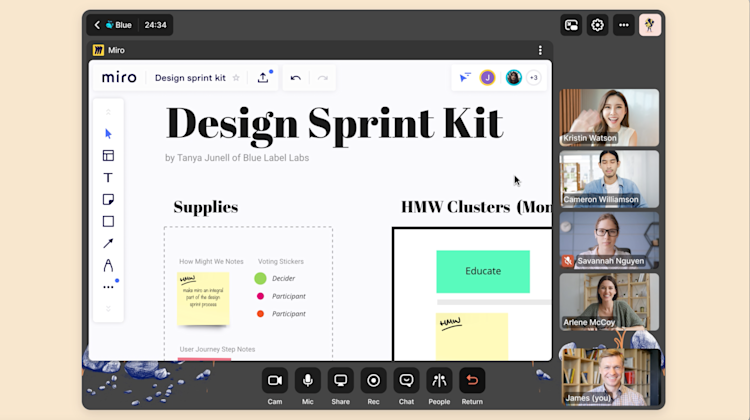Image resolution: width=750 pixels, height=420 pixels.
Task: Click the 'How Might We Notes' label
Action: coord(211,262)
